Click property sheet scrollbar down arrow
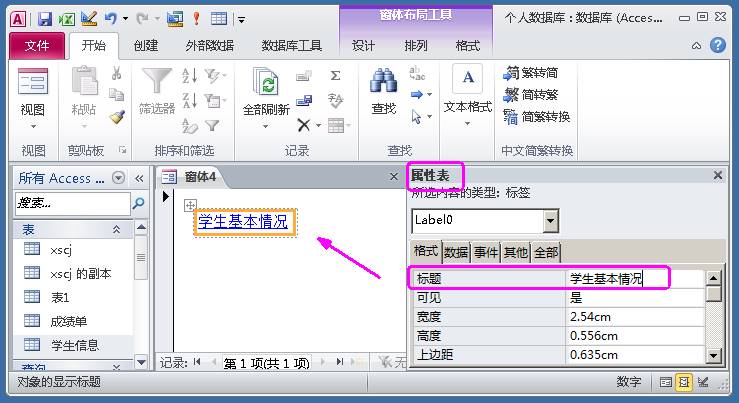 (714, 356)
